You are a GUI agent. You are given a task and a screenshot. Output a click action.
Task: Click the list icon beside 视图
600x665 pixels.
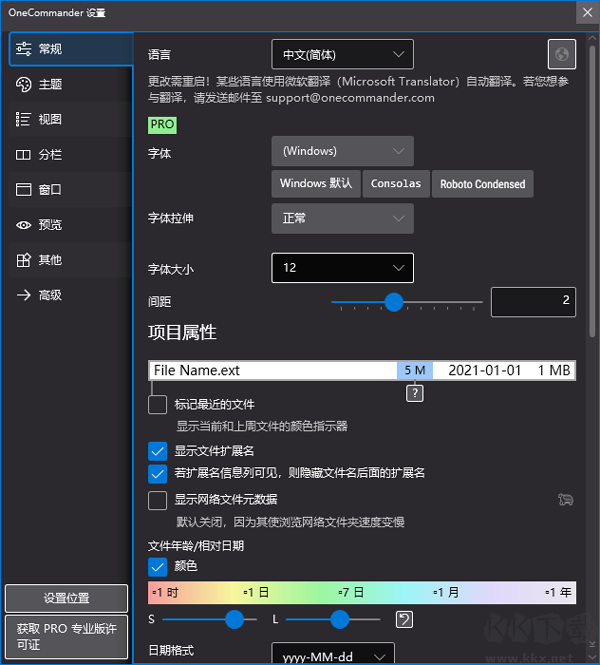[23, 120]
